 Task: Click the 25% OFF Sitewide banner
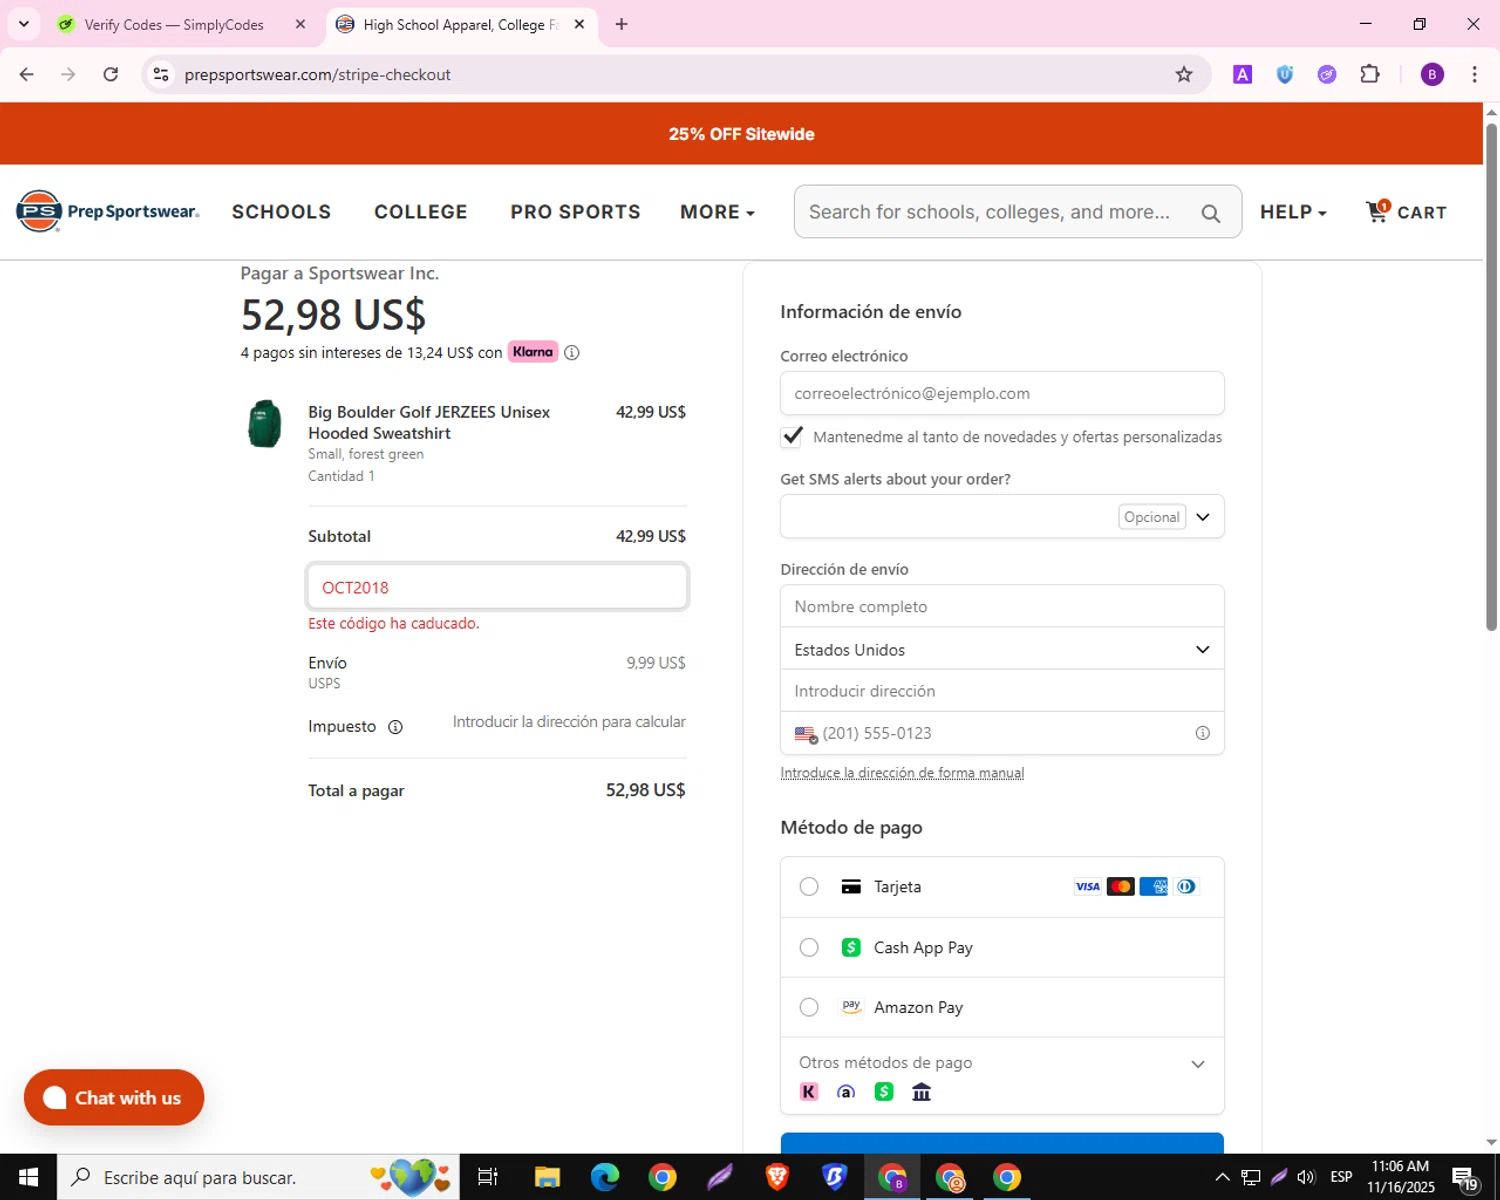[x=741, y=134]
